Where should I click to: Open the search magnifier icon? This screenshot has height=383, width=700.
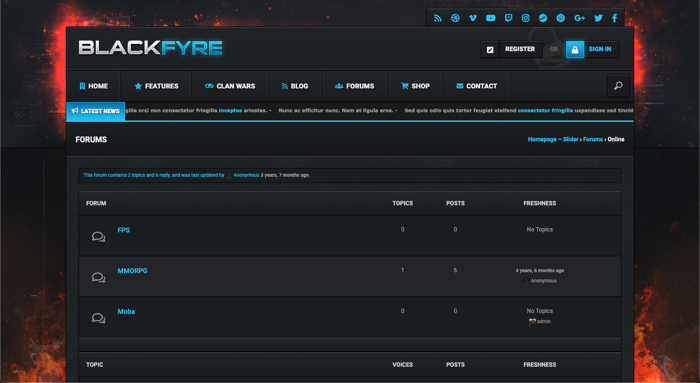pos(618,86)
